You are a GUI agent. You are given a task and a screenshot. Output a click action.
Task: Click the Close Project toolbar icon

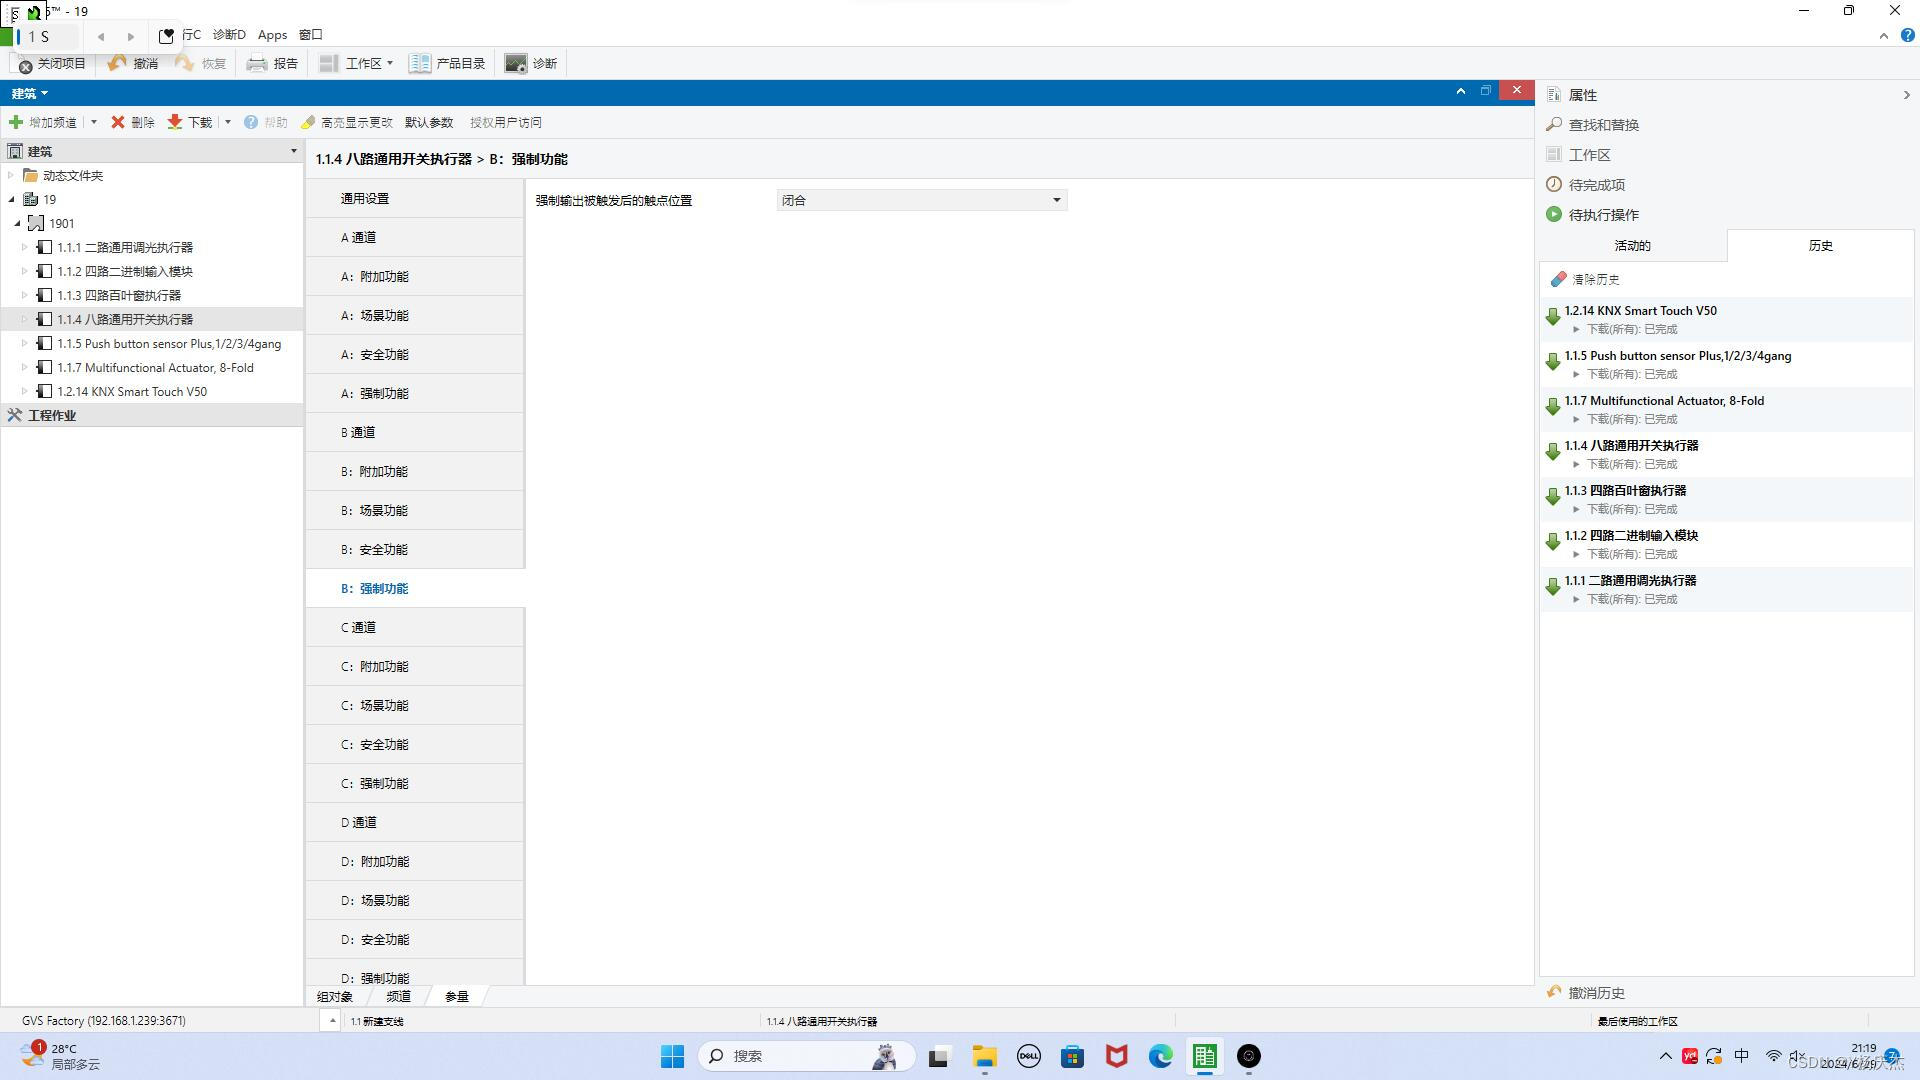point(26,65)
